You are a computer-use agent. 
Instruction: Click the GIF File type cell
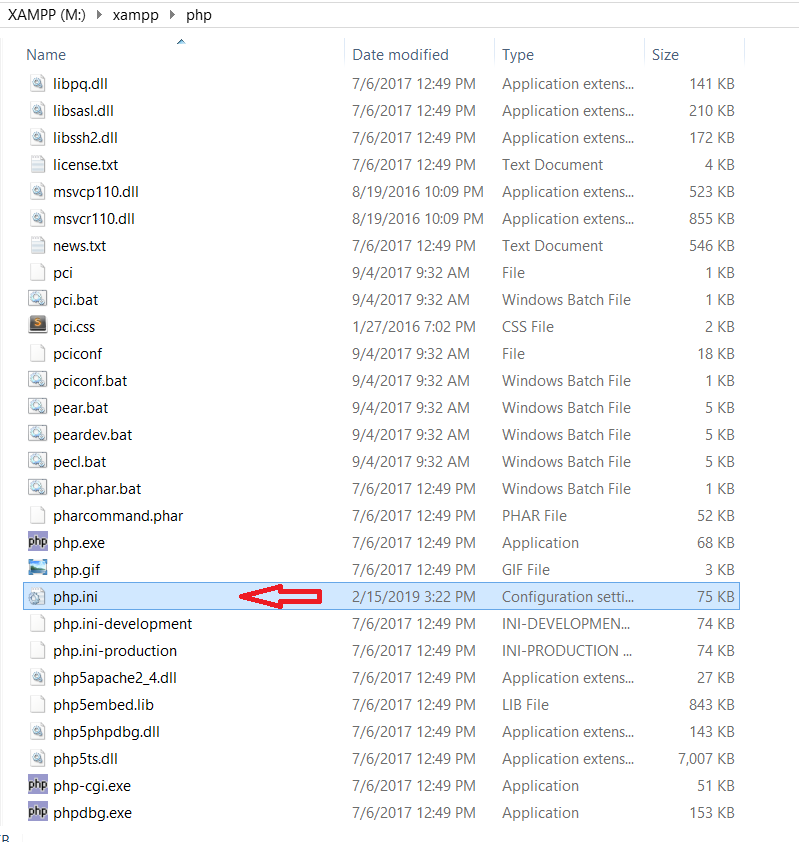pyautogui.click(x=526, y=570)
